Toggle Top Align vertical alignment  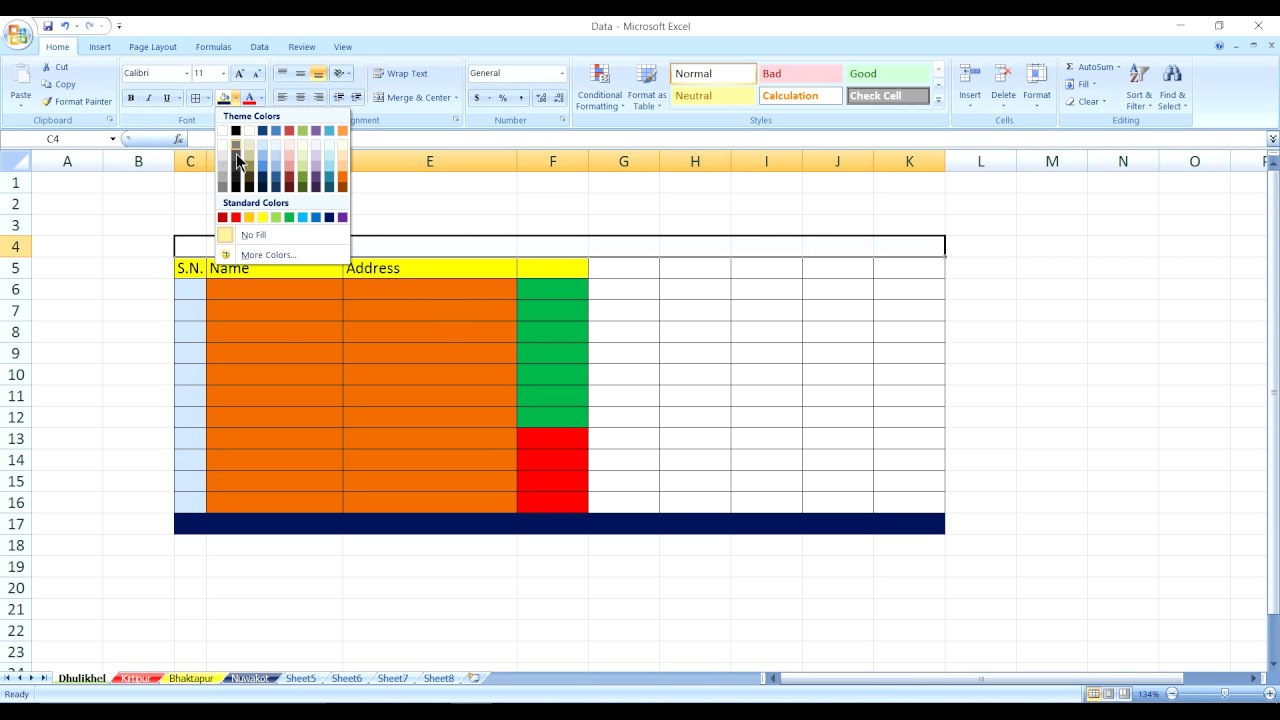click(x=282, y=73)
